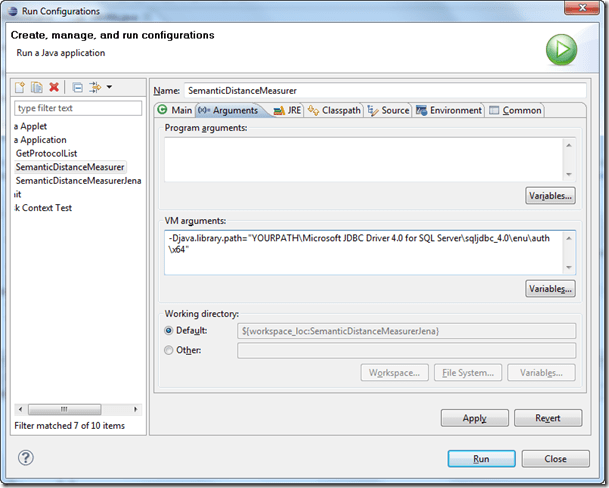This screenshot has height=488, width=609.
Task: Click the filter launch configurations icon
Action: (x=95, y=88)
